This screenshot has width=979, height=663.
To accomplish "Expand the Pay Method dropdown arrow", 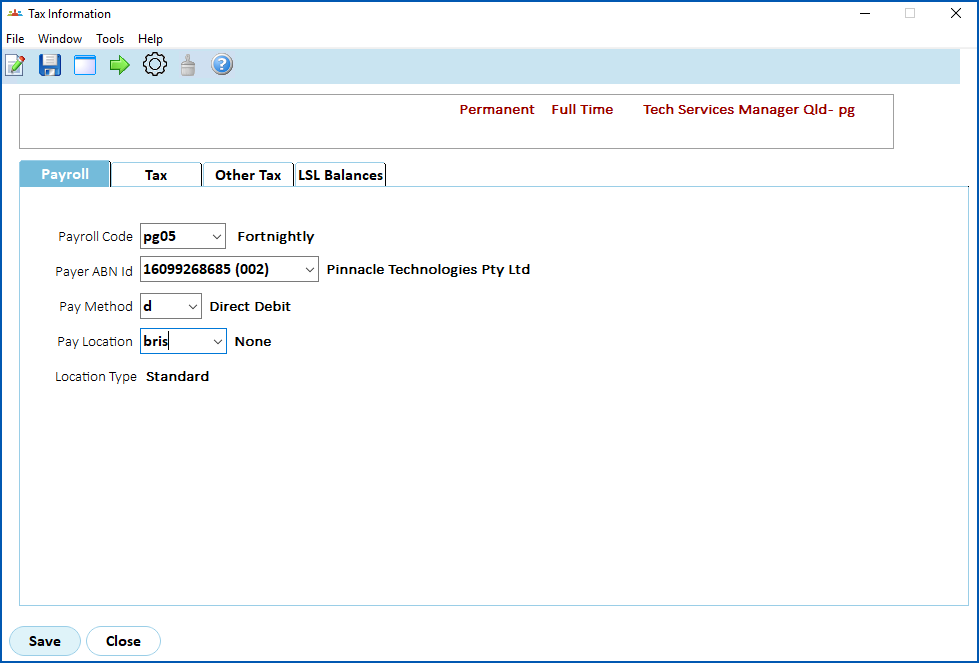I will pos(193,307).
